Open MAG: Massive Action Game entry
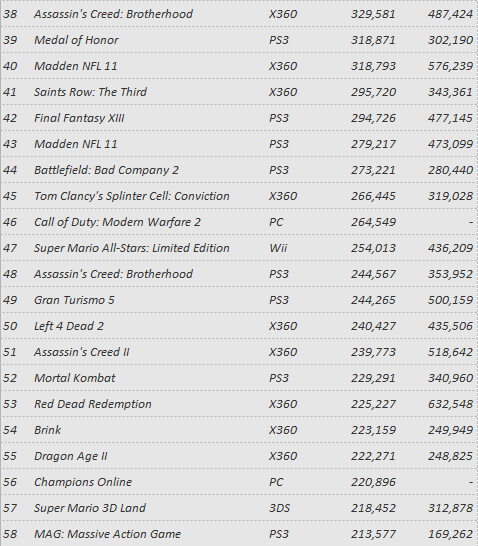The height and width of the screenshot is (546, 478). [x=108, y=534]
